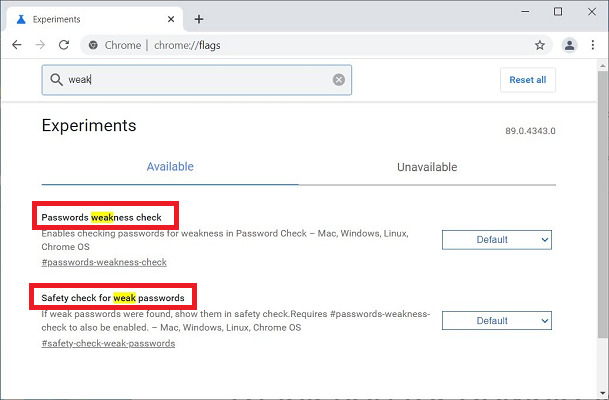Screen dimensions: 609x400
Task: Click the Safety check for weak passwords title
Action: coord(113,298)
